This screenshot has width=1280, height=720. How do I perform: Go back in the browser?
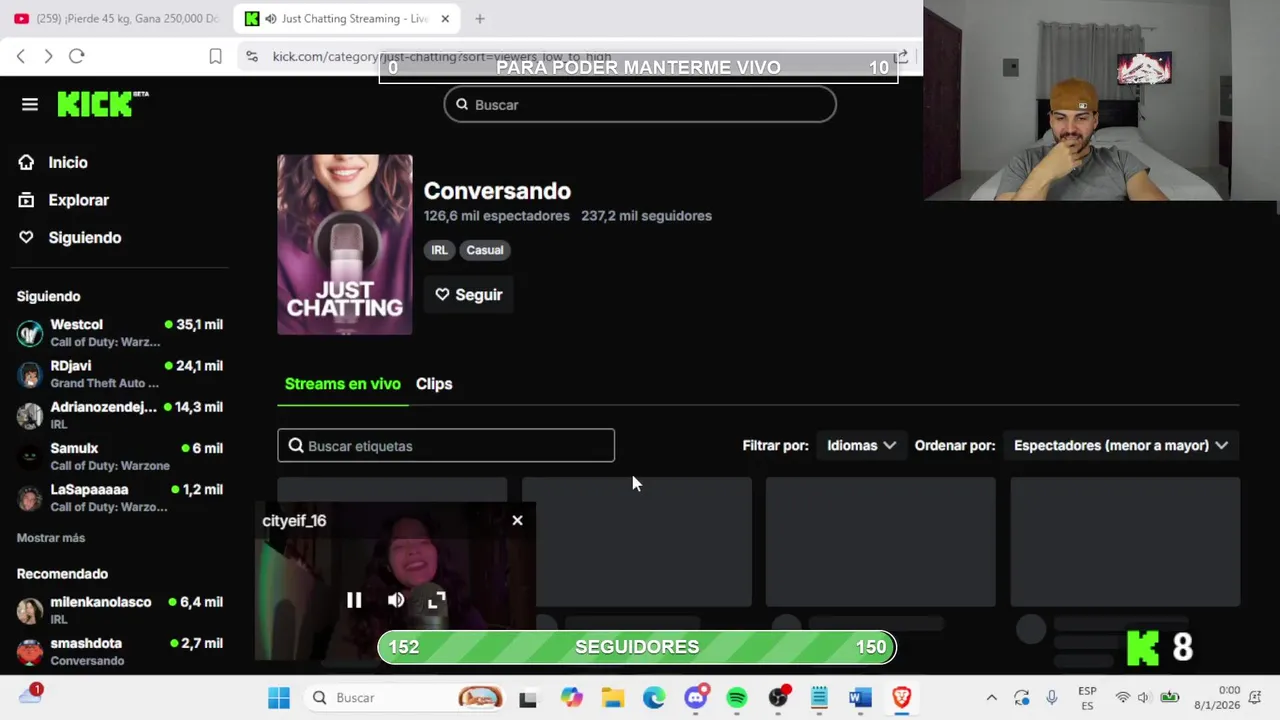tap(21, 56)
